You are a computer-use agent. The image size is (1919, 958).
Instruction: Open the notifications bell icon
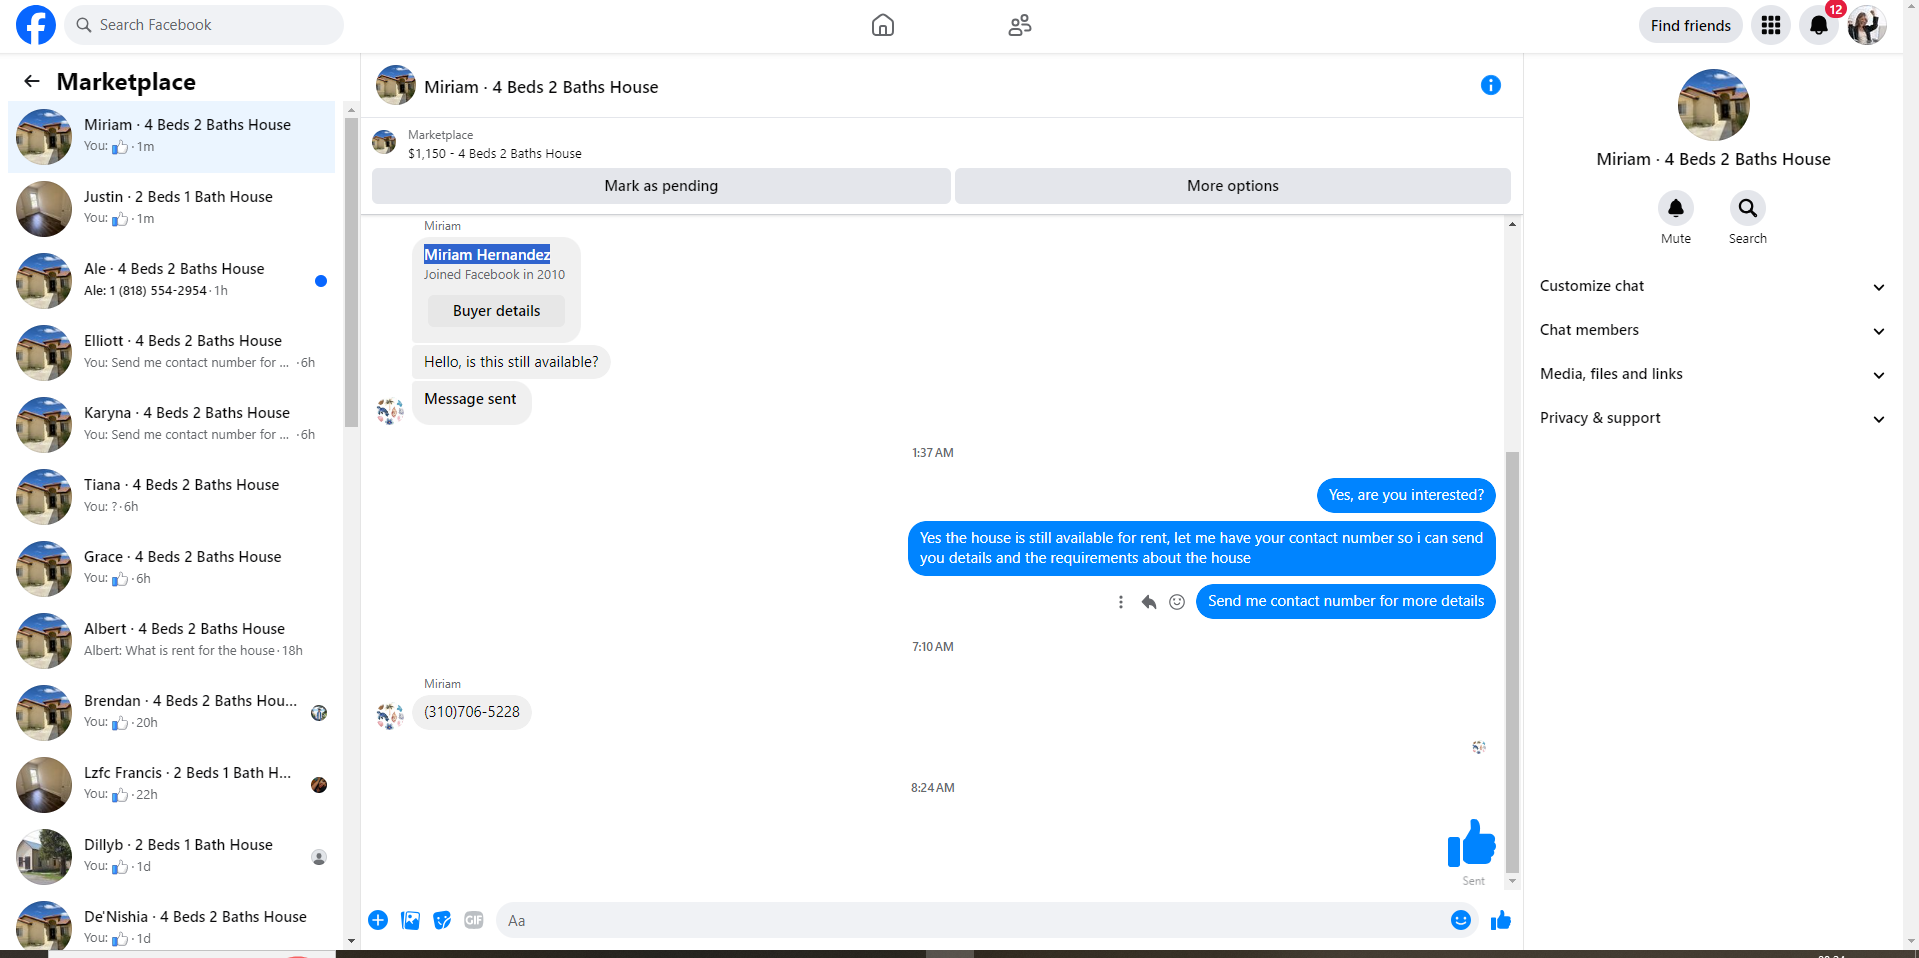coord(1819,25)
